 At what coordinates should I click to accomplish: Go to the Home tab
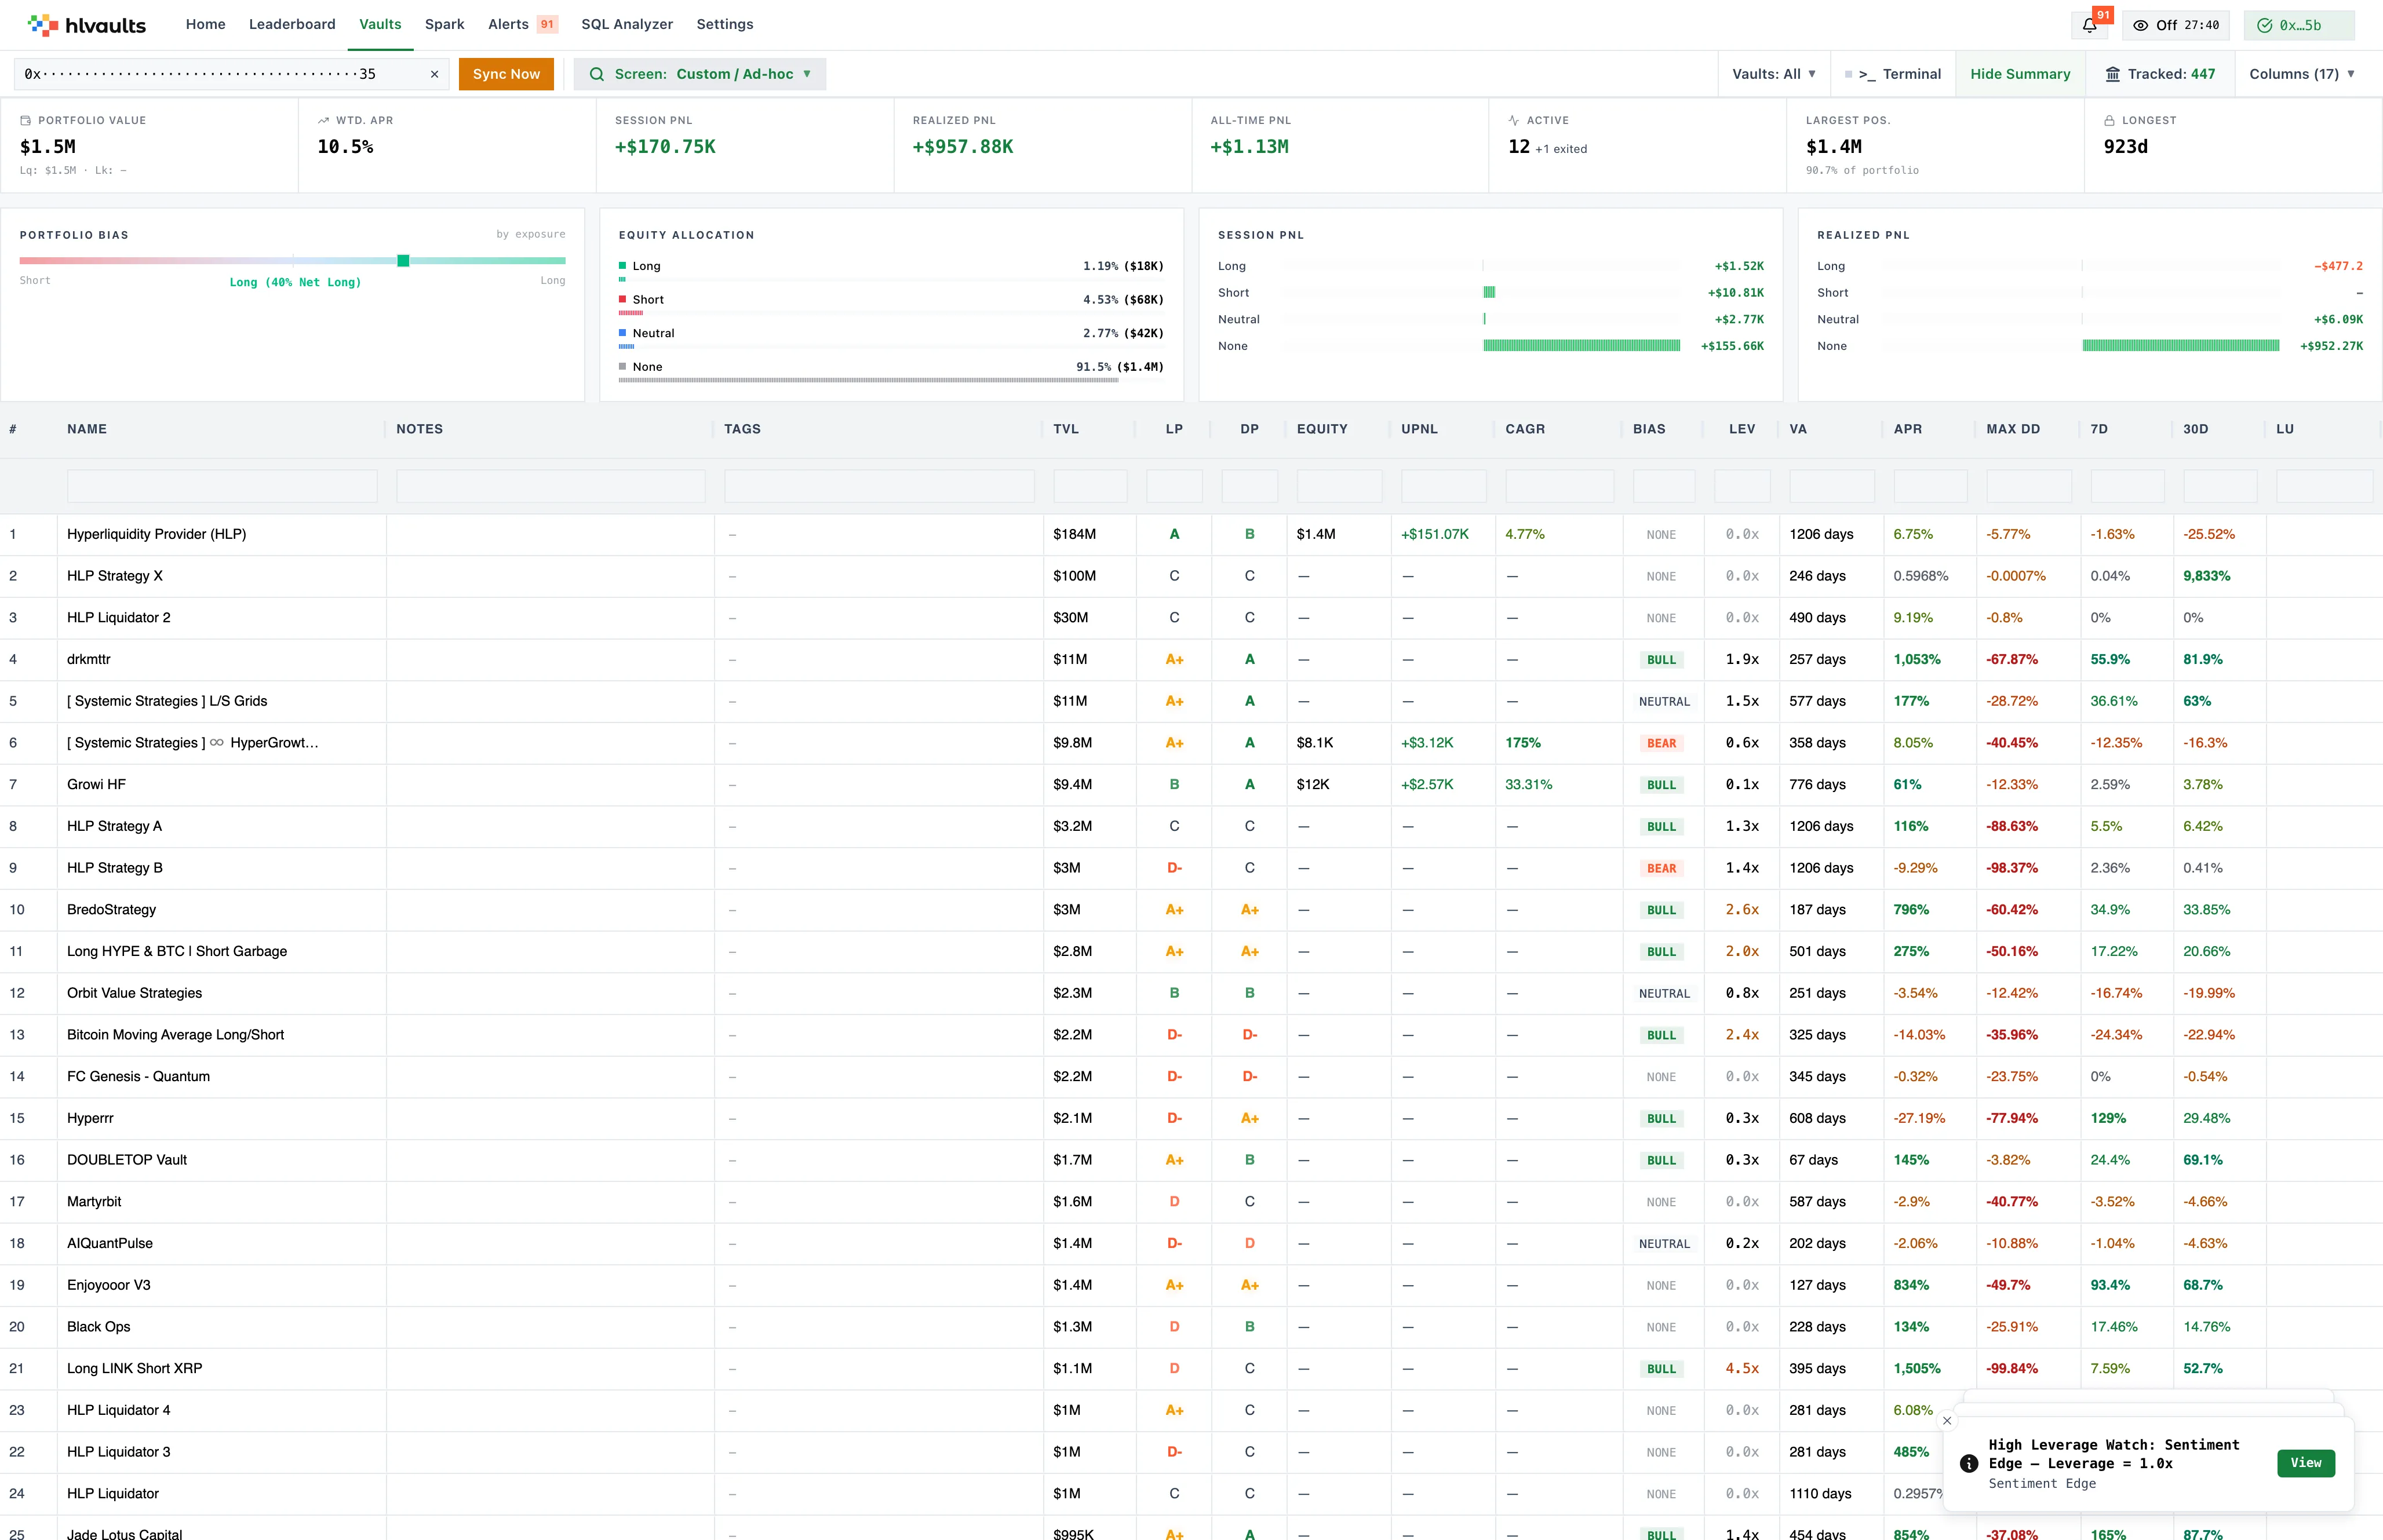coord(205,24)
